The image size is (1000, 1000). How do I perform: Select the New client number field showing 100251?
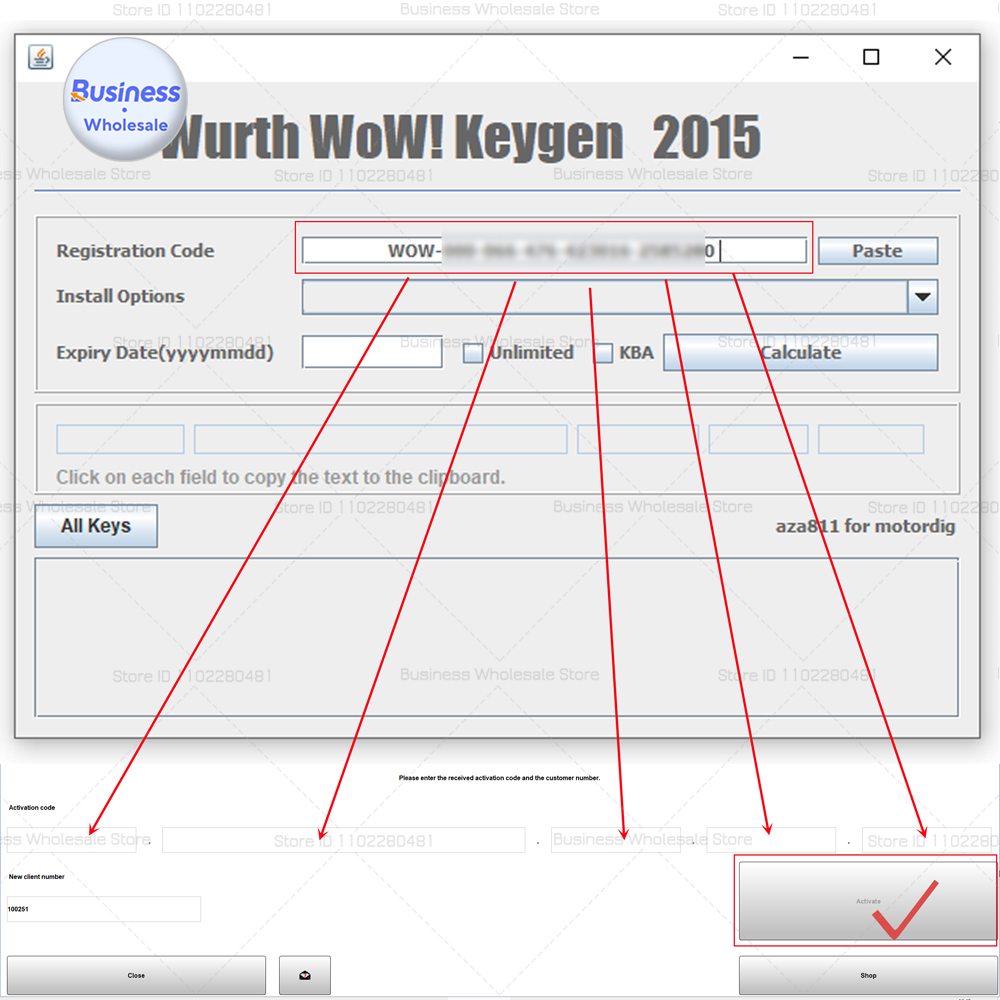click(103, 909)
